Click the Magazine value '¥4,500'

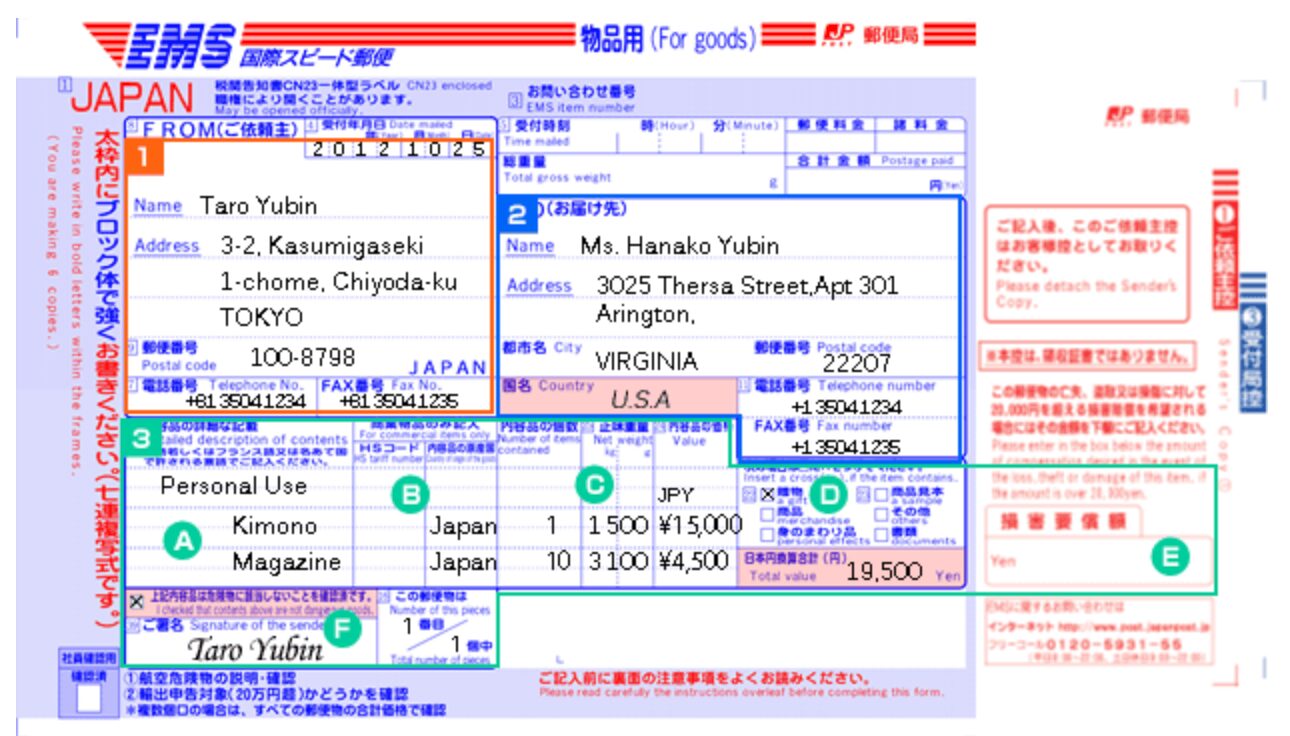[693, 562]
